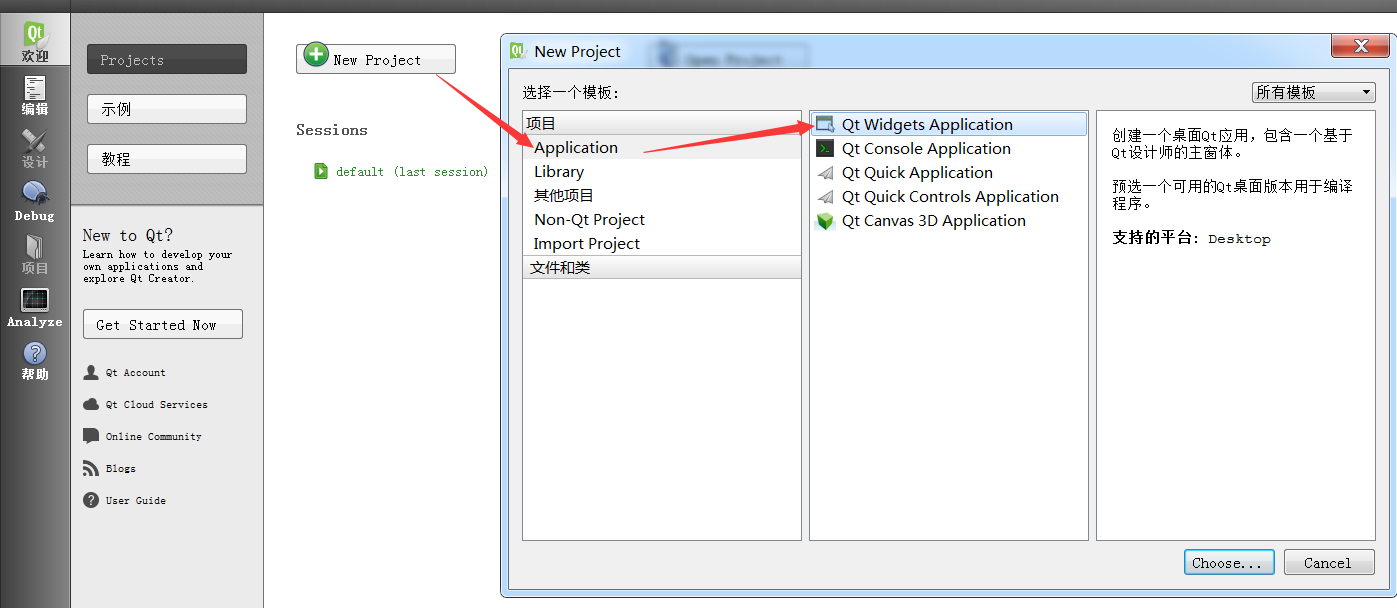Click the default session play icon

click(321, 171)
